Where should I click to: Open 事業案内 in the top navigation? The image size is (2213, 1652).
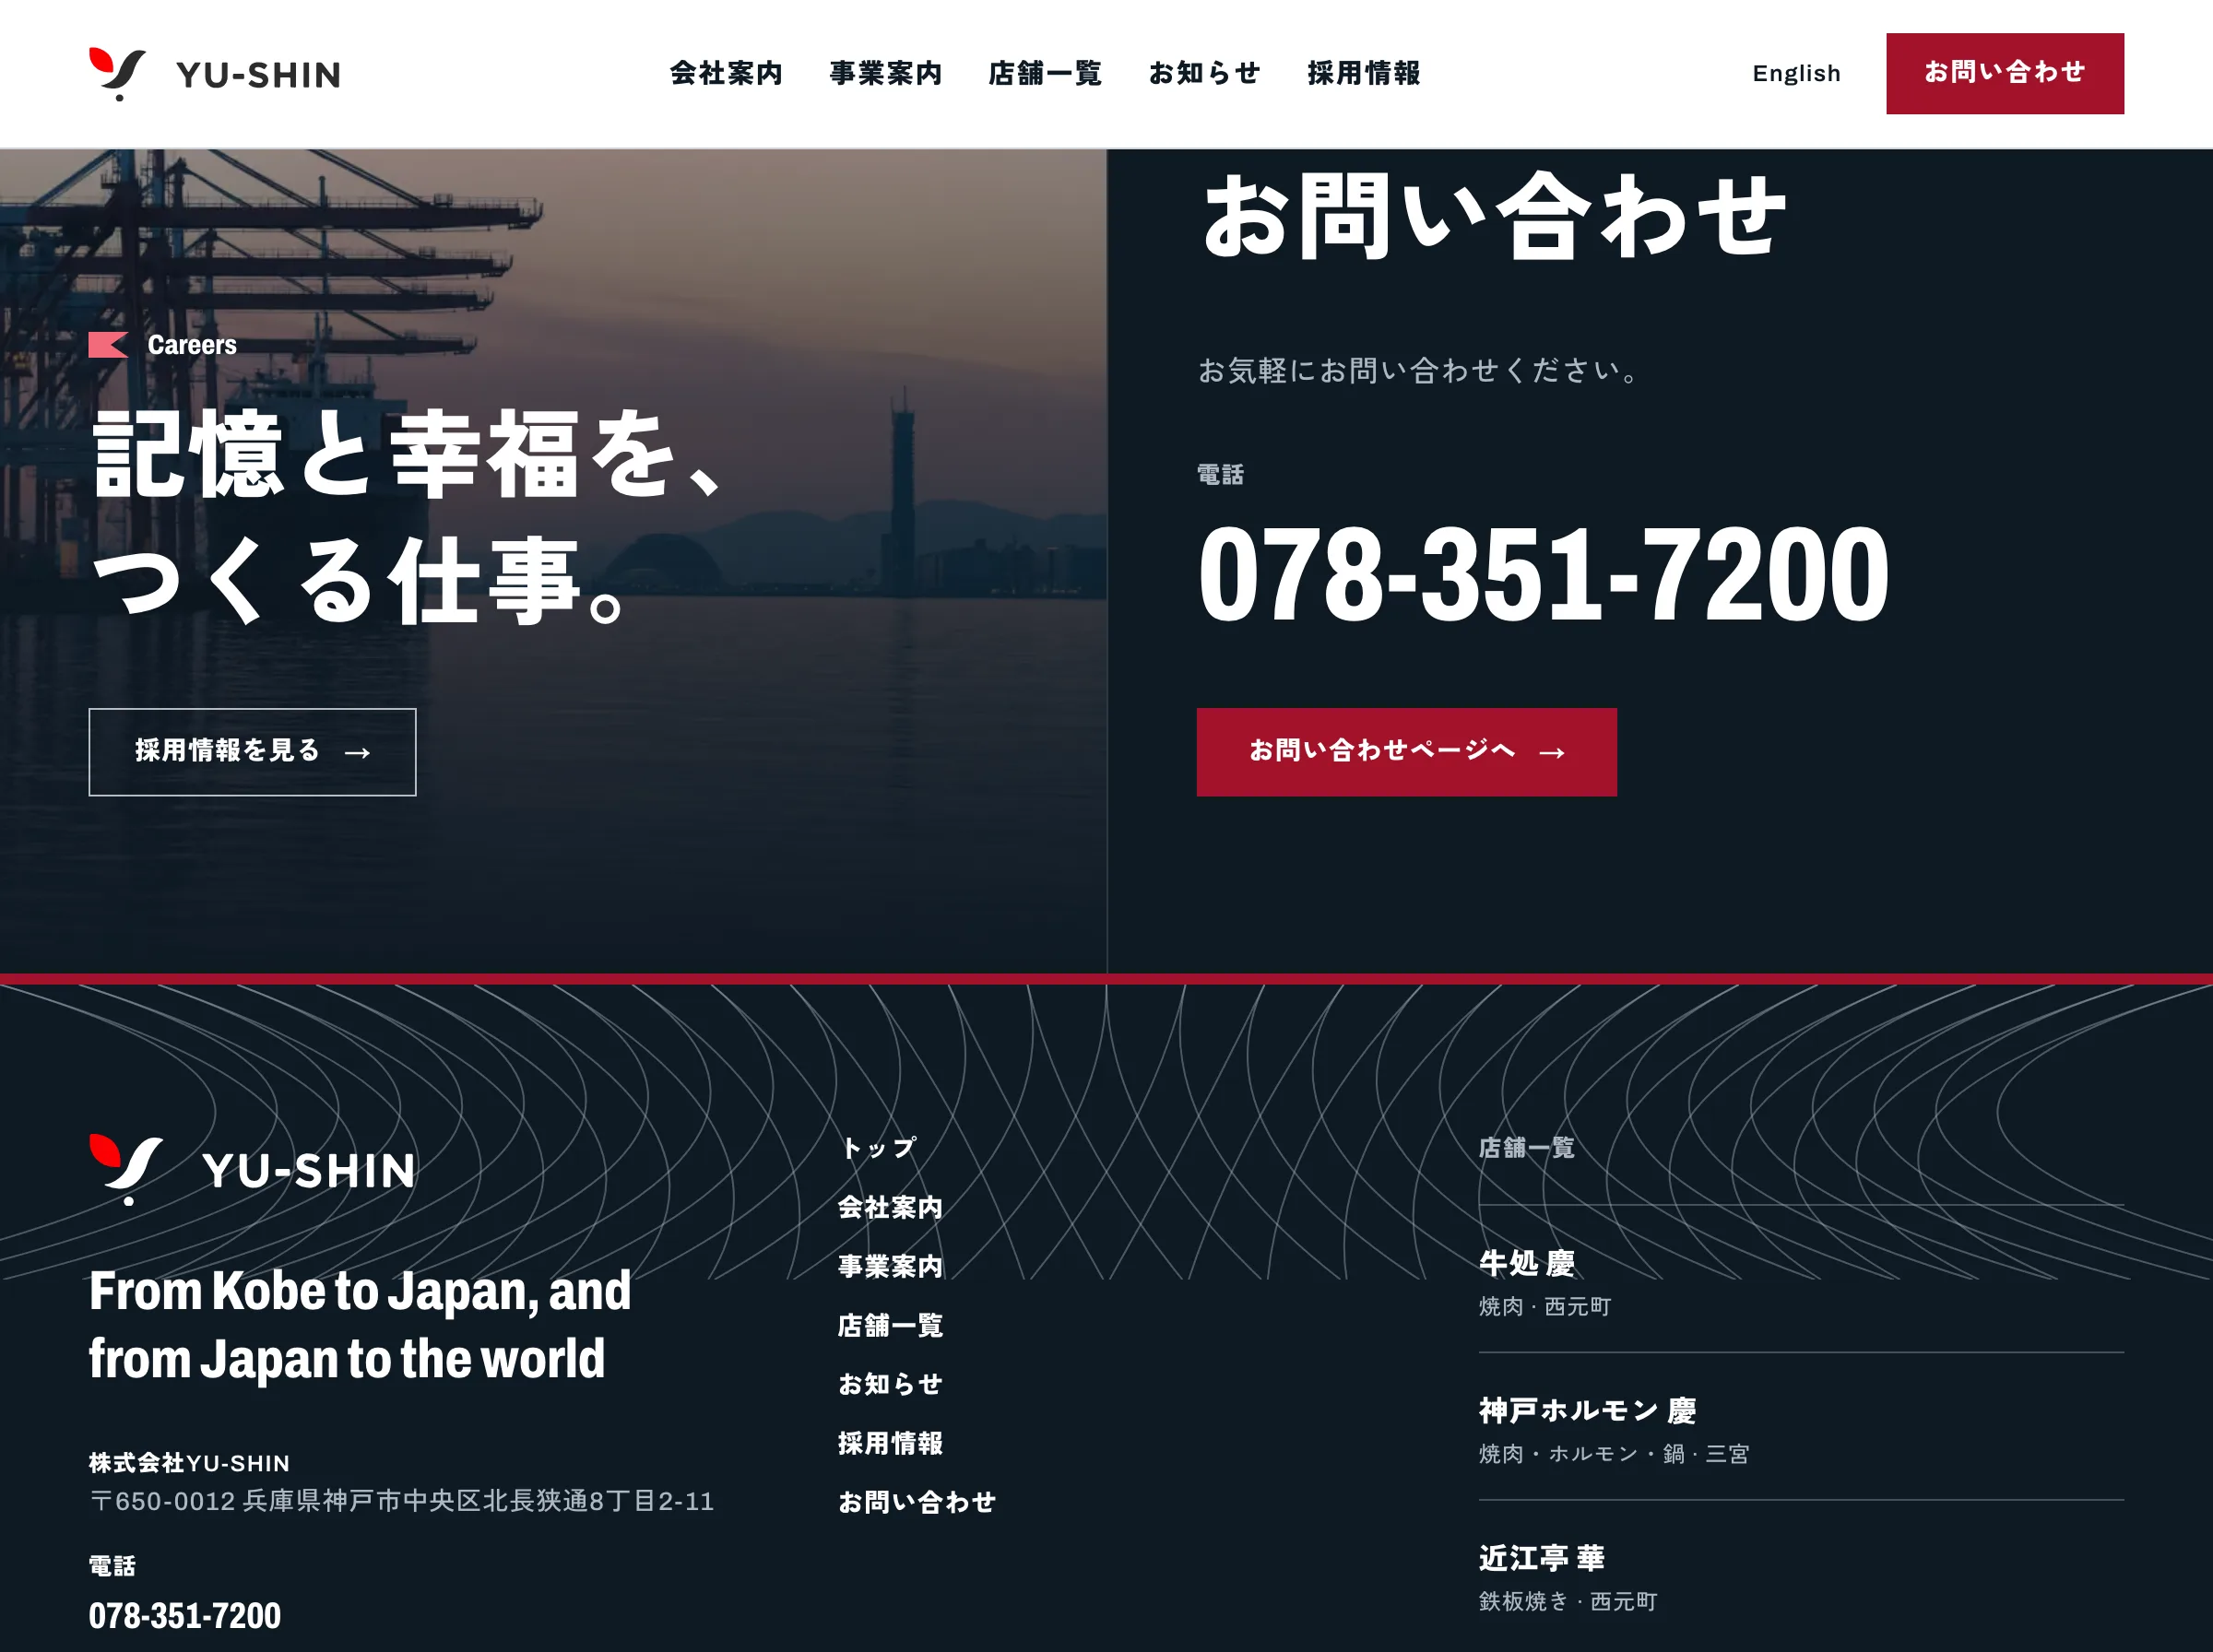click(886, 73)
